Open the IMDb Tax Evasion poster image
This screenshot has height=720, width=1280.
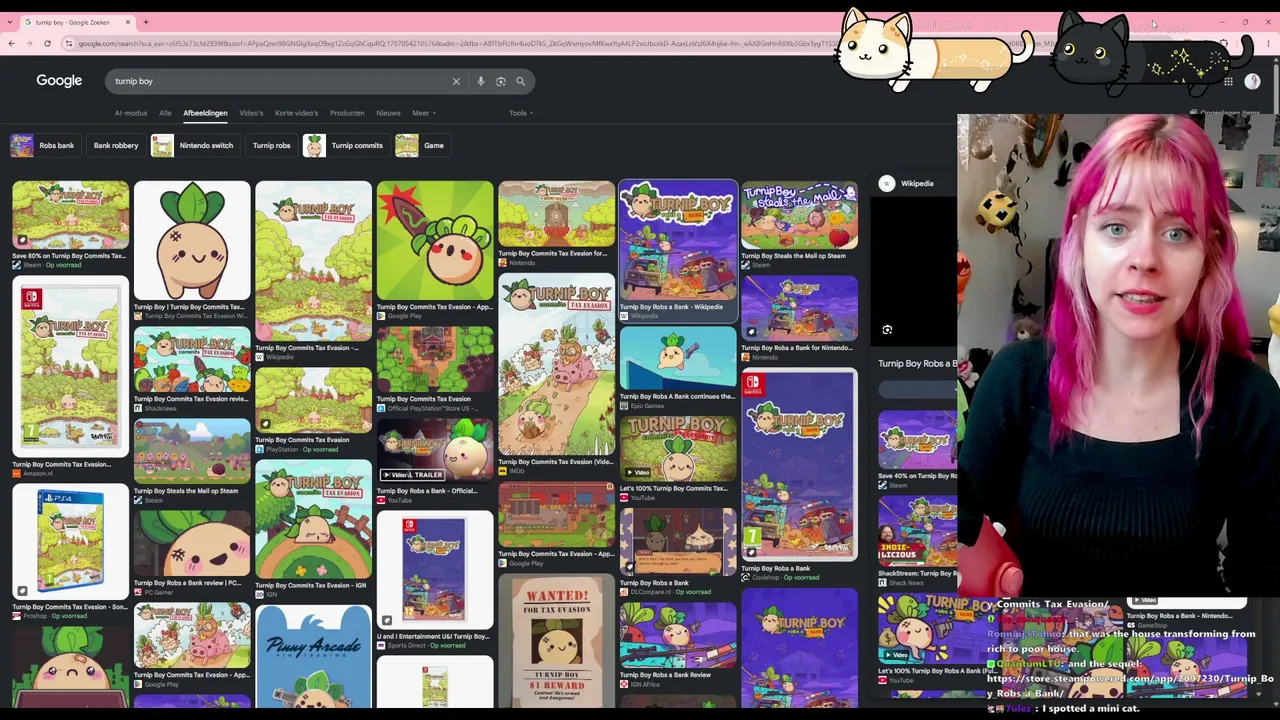tap(556, 364)
